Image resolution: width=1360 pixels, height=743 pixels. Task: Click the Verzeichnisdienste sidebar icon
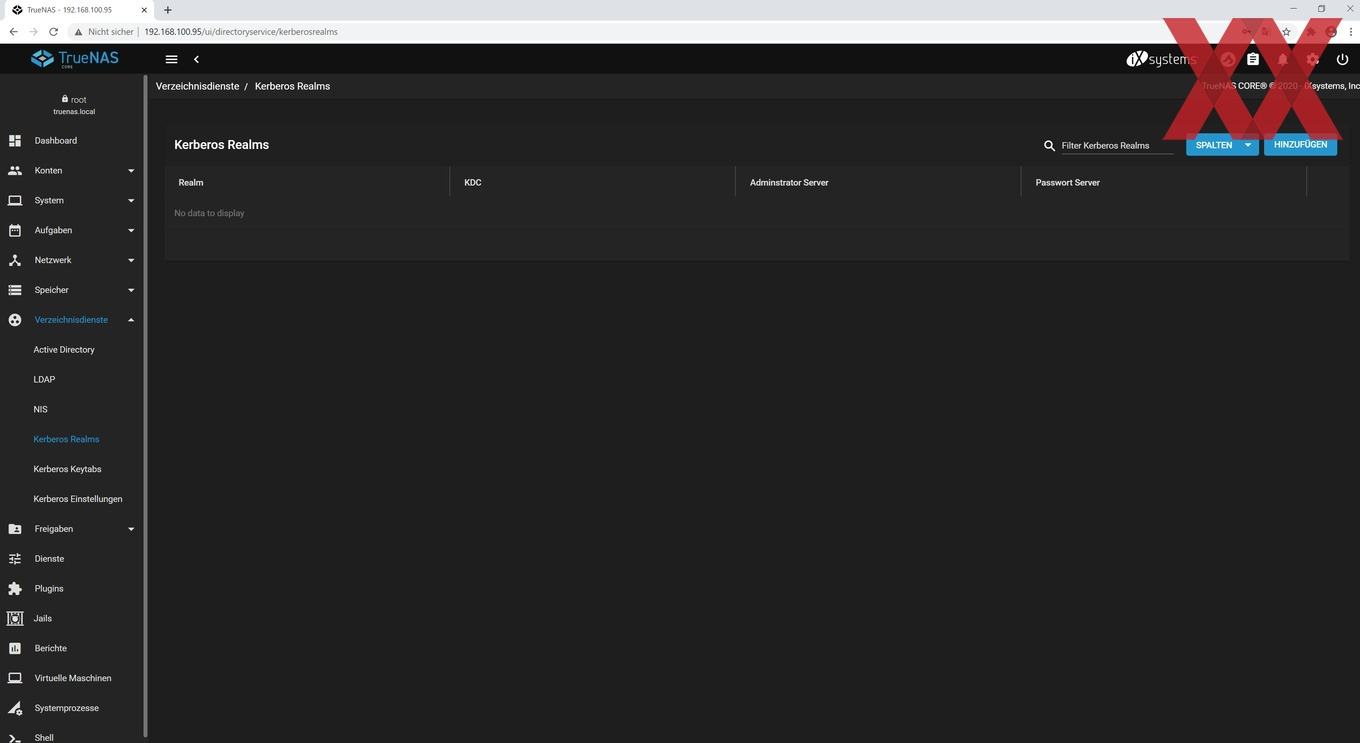(x=15, y=320)
